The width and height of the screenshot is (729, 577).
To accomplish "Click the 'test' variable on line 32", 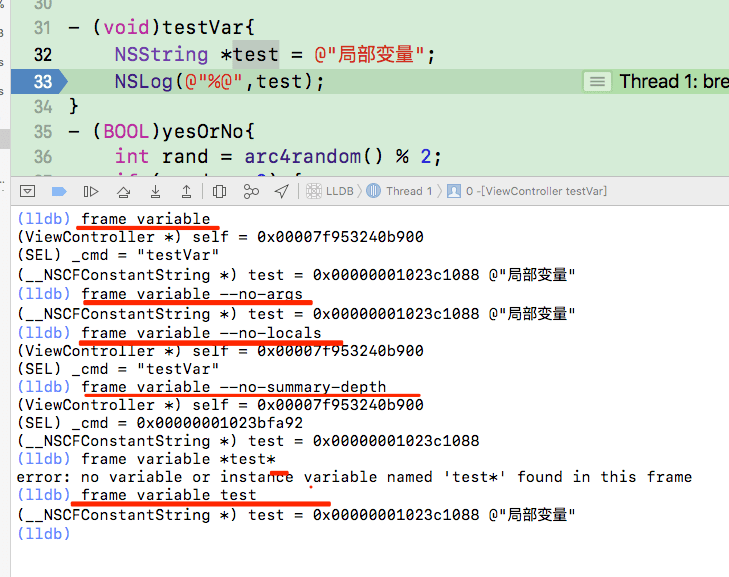I will [255, 54].
